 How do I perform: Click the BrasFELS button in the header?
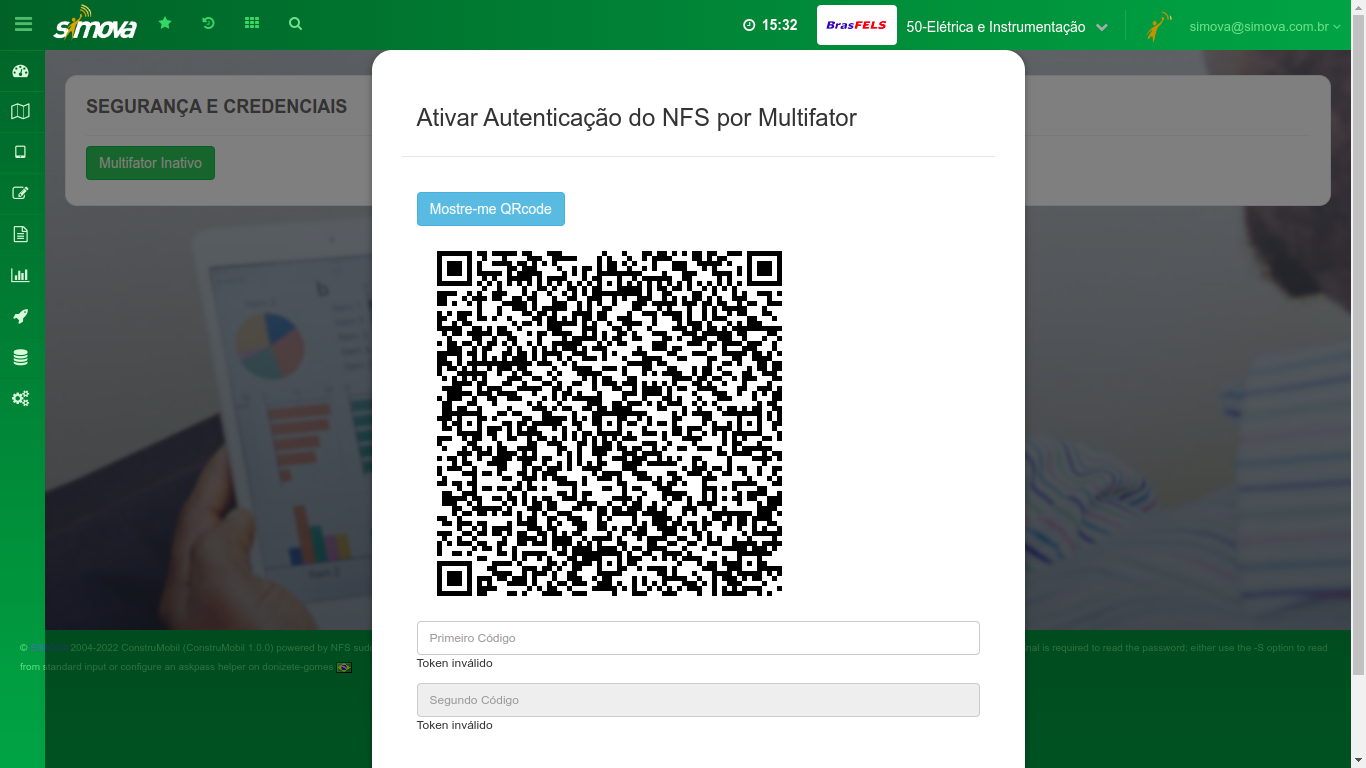point(856,25)
